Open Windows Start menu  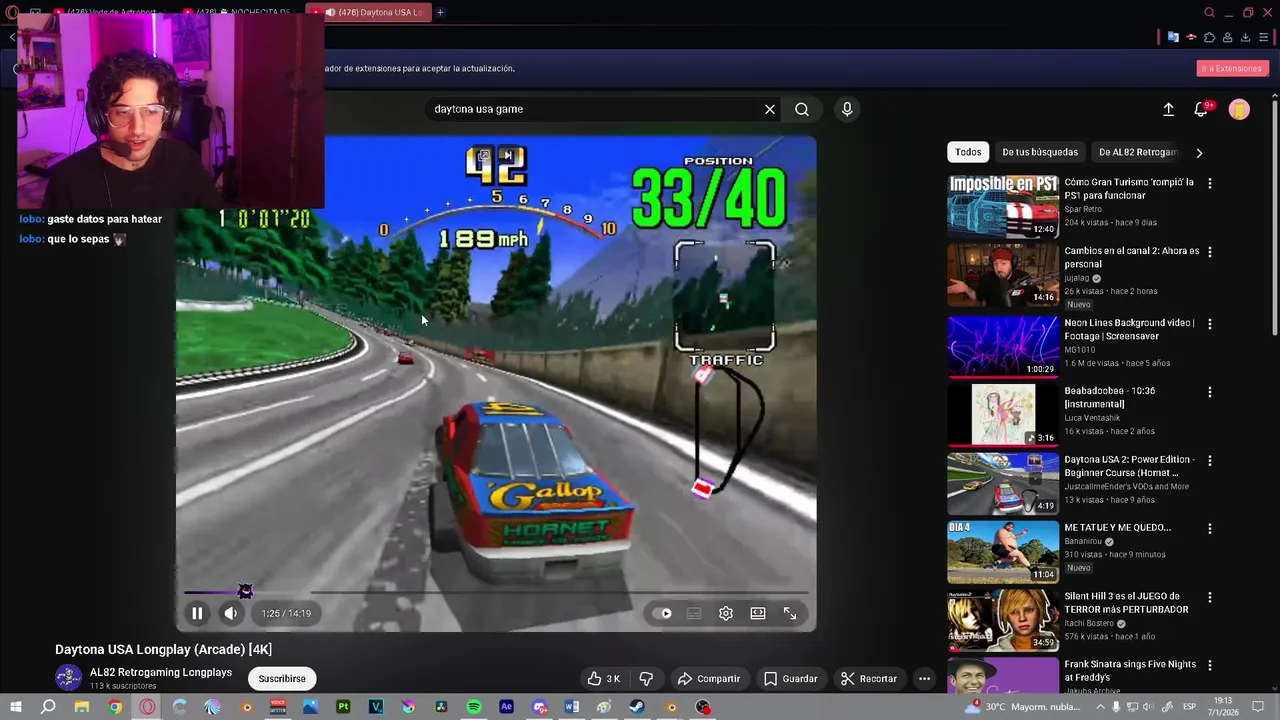coord(16,707)
